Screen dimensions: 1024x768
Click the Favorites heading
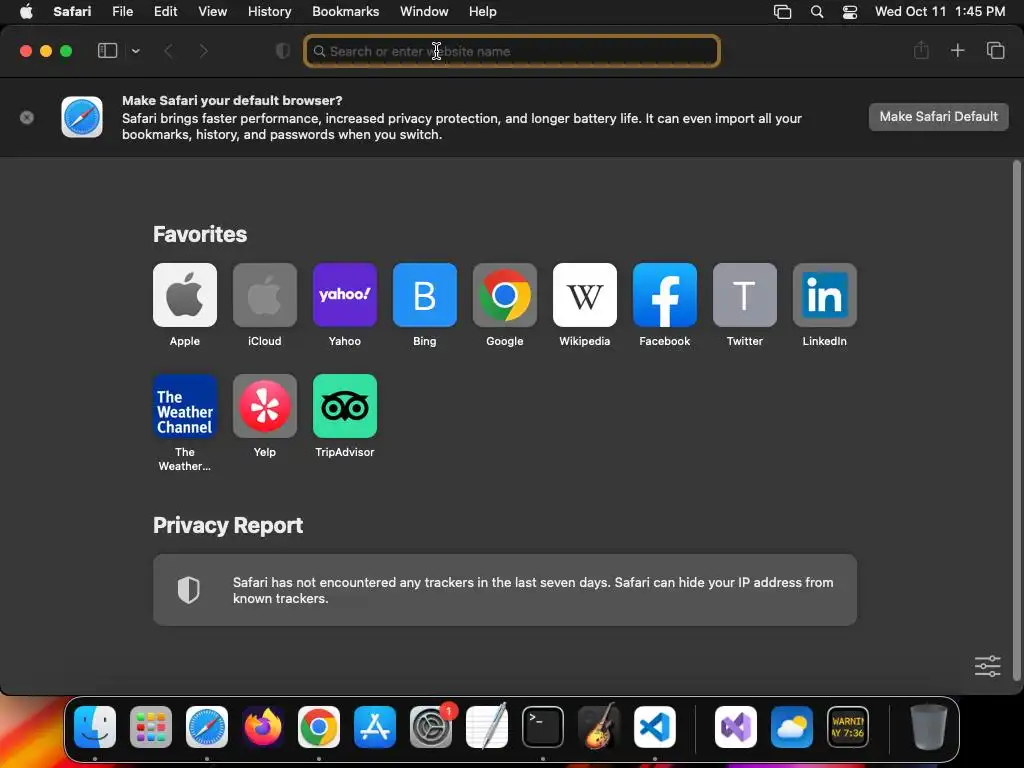tap(200, 234)
